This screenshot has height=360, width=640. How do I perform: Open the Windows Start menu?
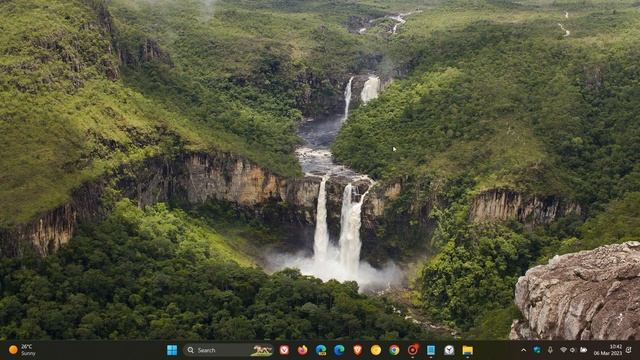[172, 350]
